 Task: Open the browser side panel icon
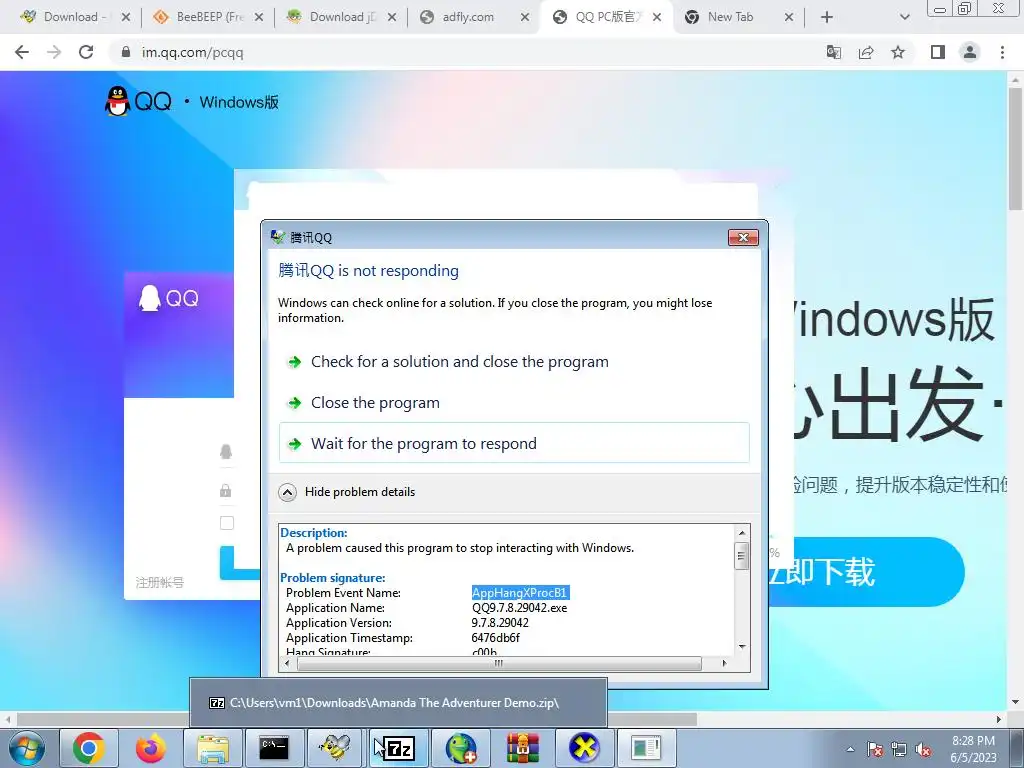click(938, 52)
